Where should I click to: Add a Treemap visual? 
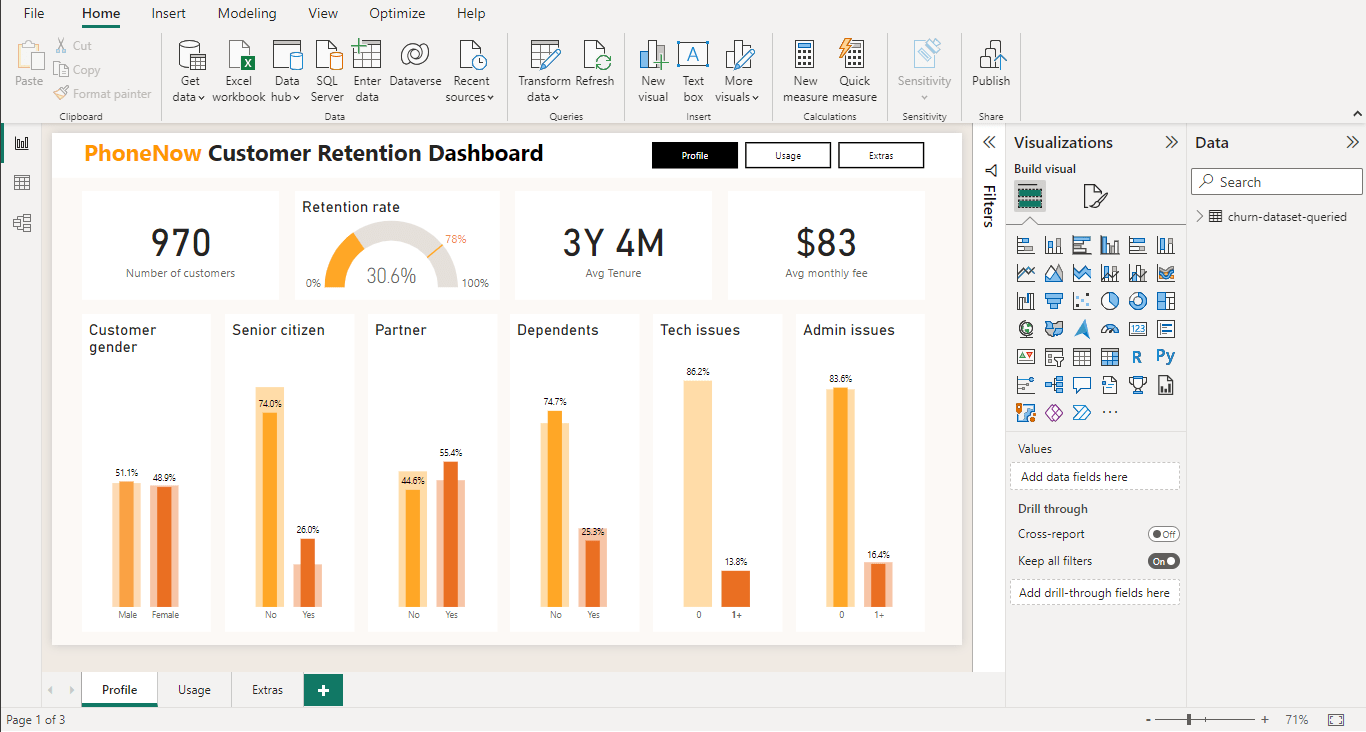[1165, 301]
